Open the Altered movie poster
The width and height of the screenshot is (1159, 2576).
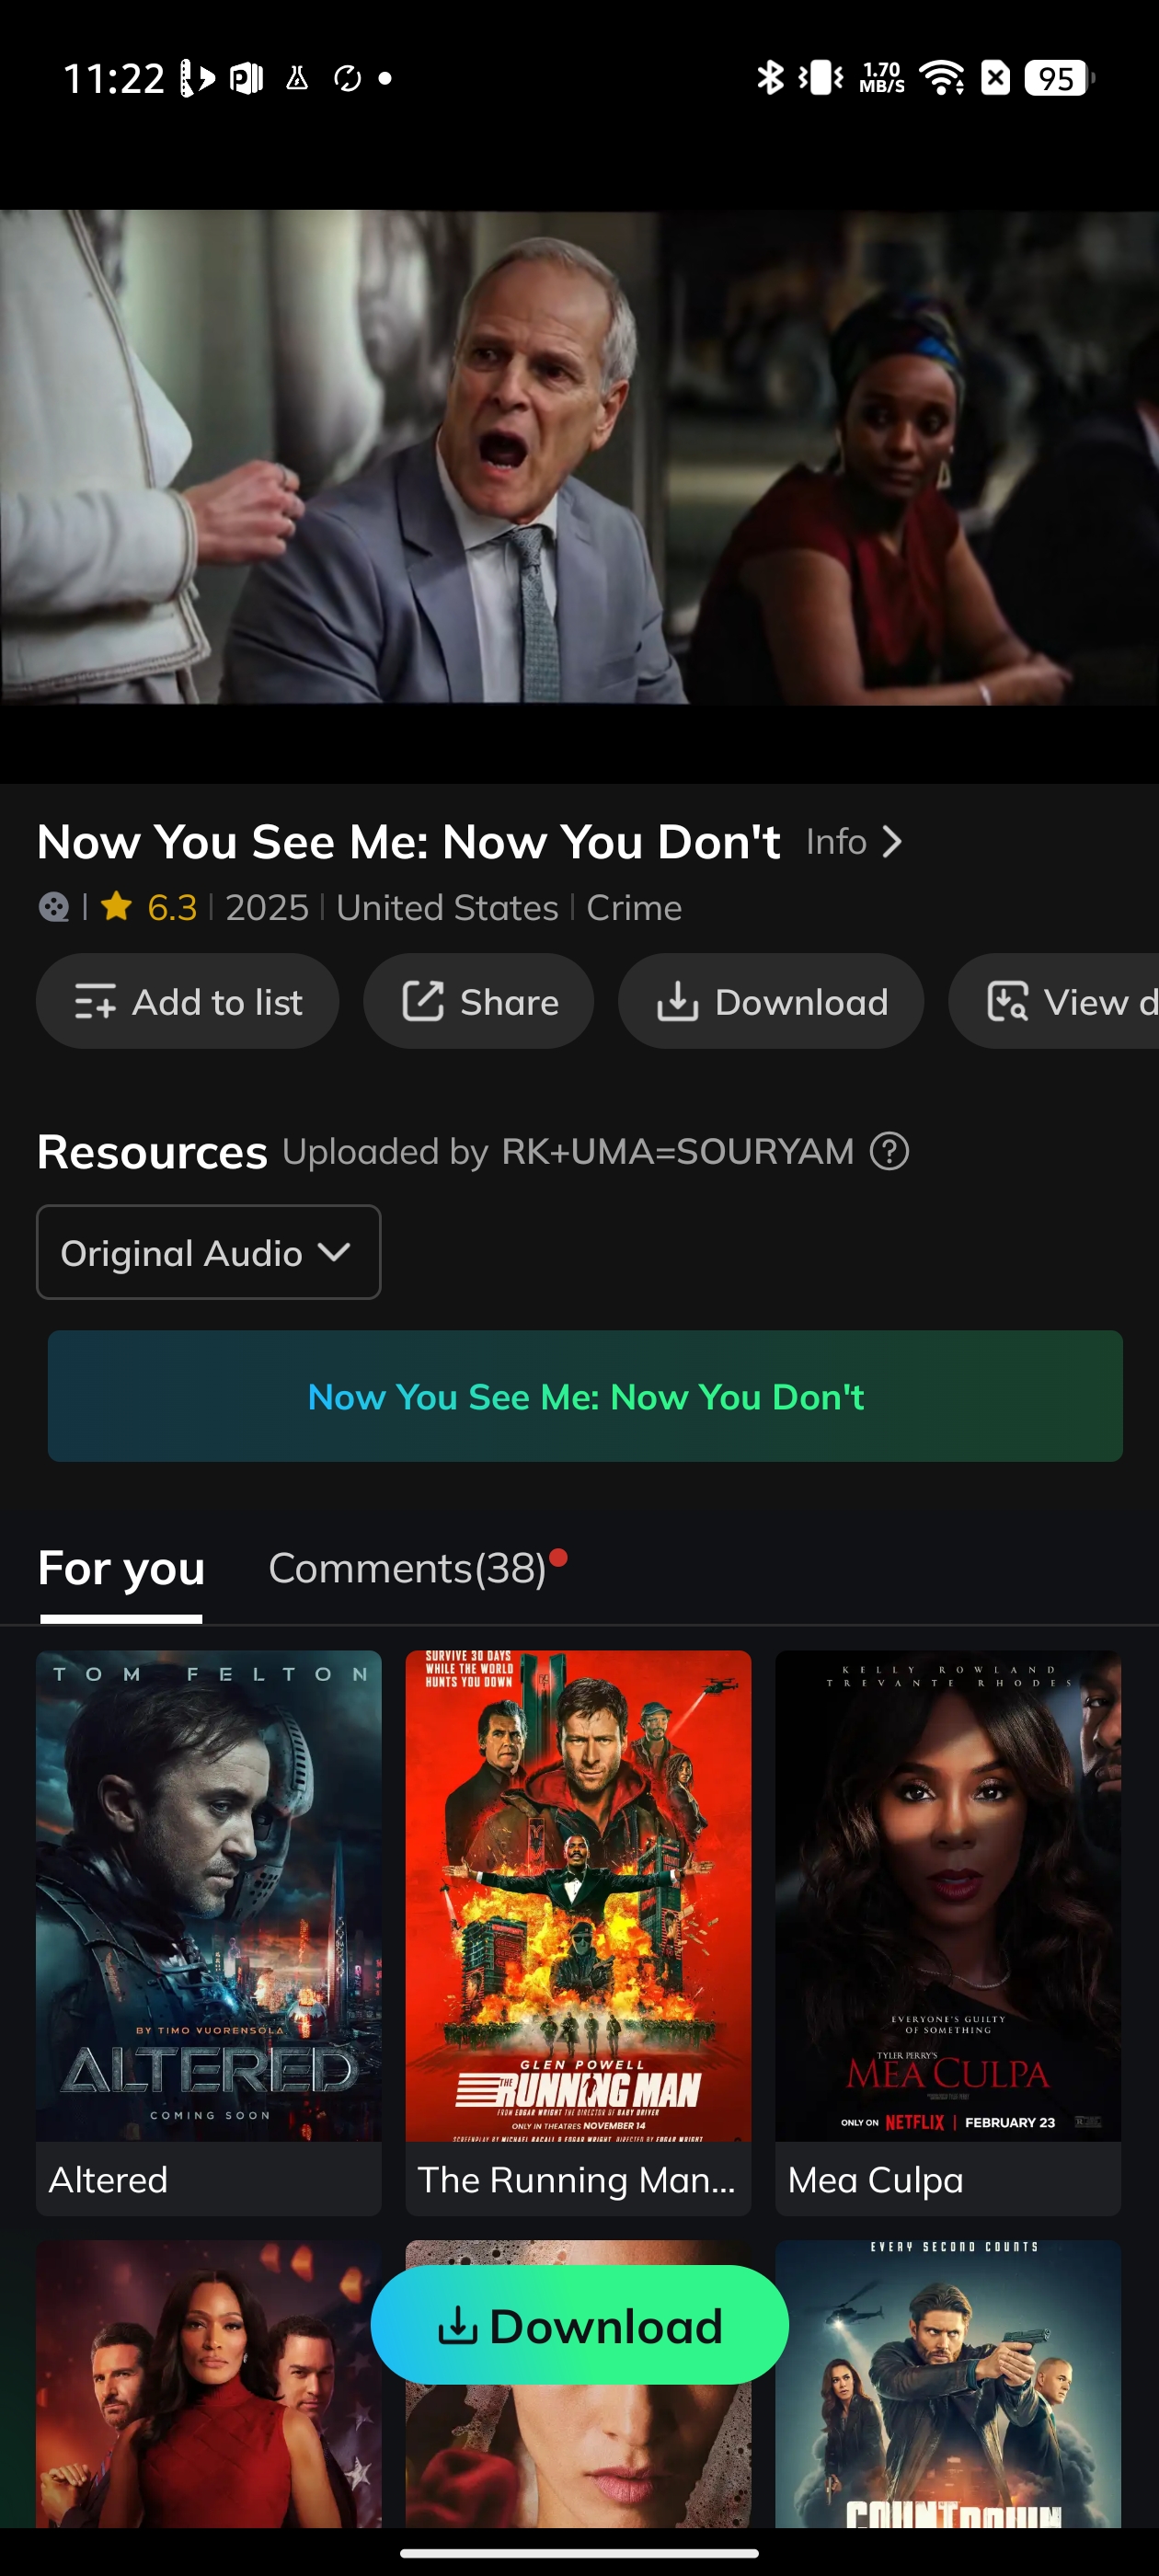[x=209, y=1898]
